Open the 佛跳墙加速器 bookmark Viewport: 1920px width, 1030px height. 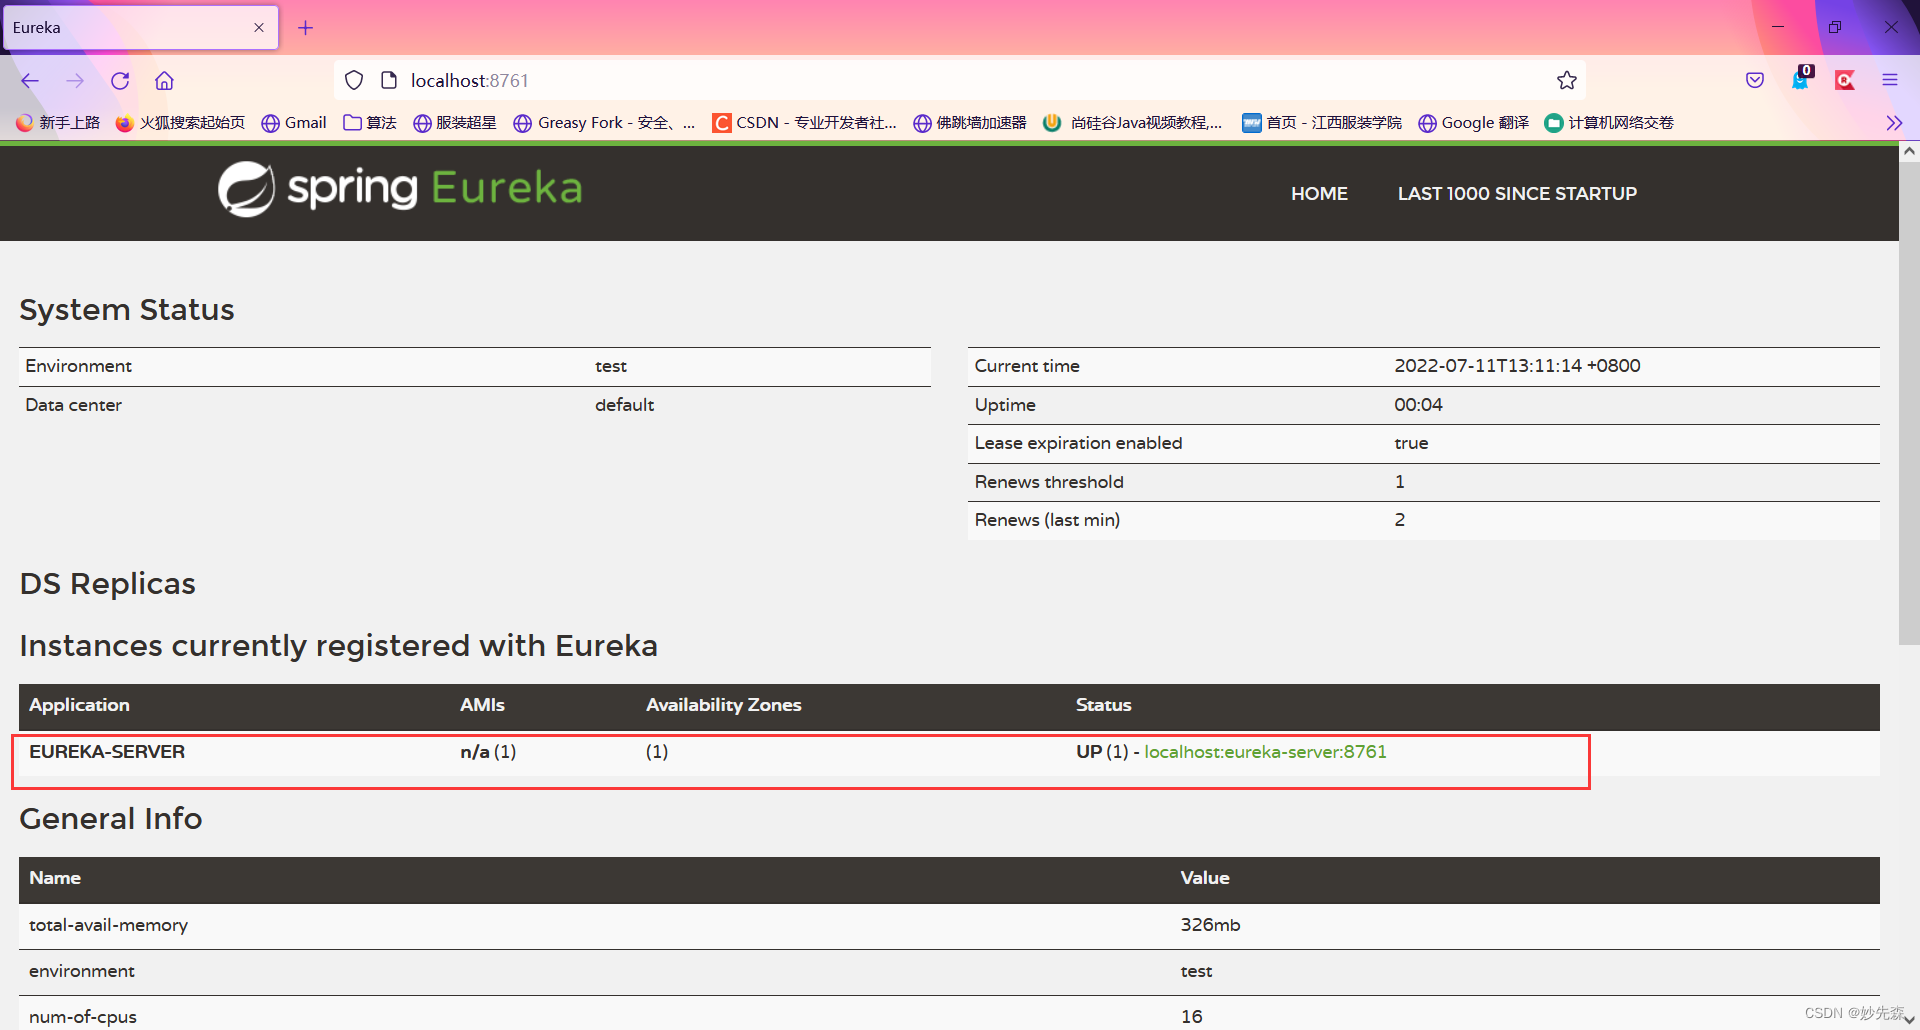coord(970,123)
